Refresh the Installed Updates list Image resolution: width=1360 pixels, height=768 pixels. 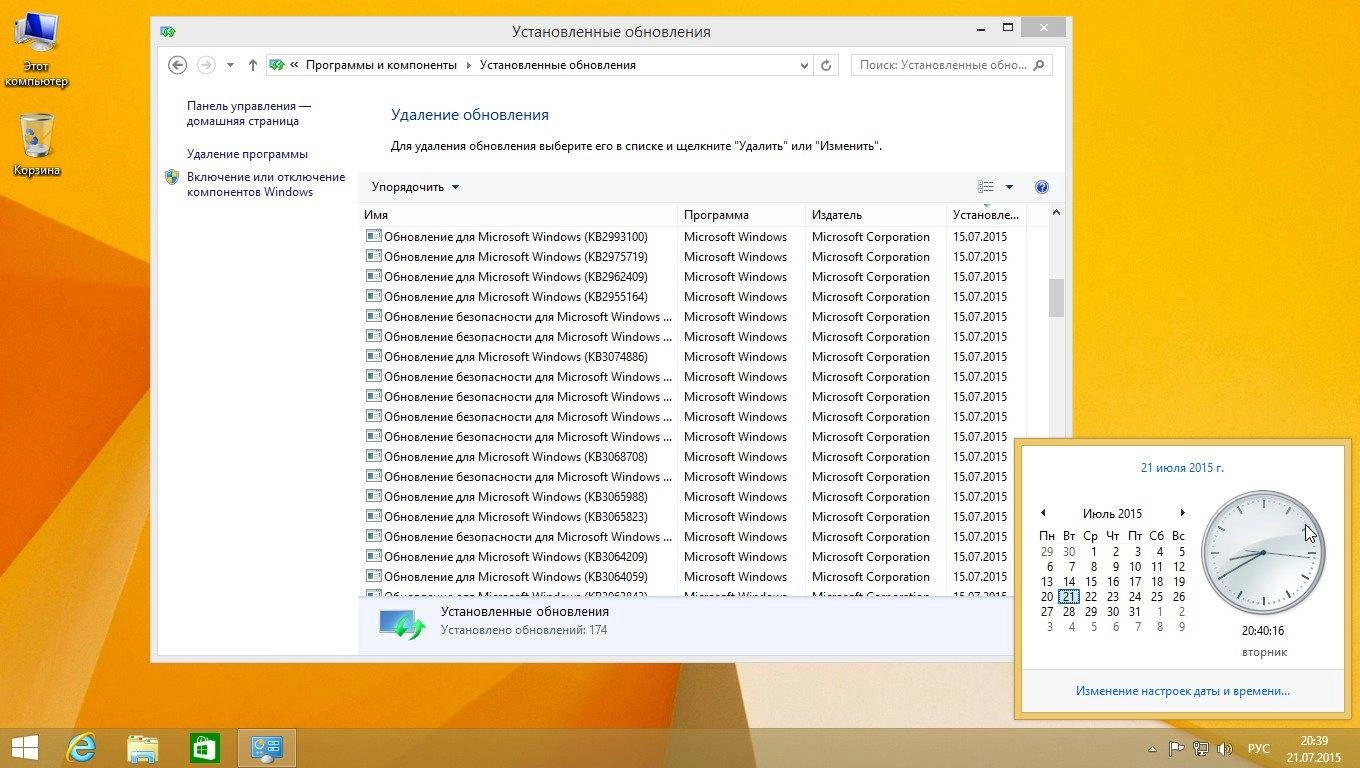(x=826, y=65)
